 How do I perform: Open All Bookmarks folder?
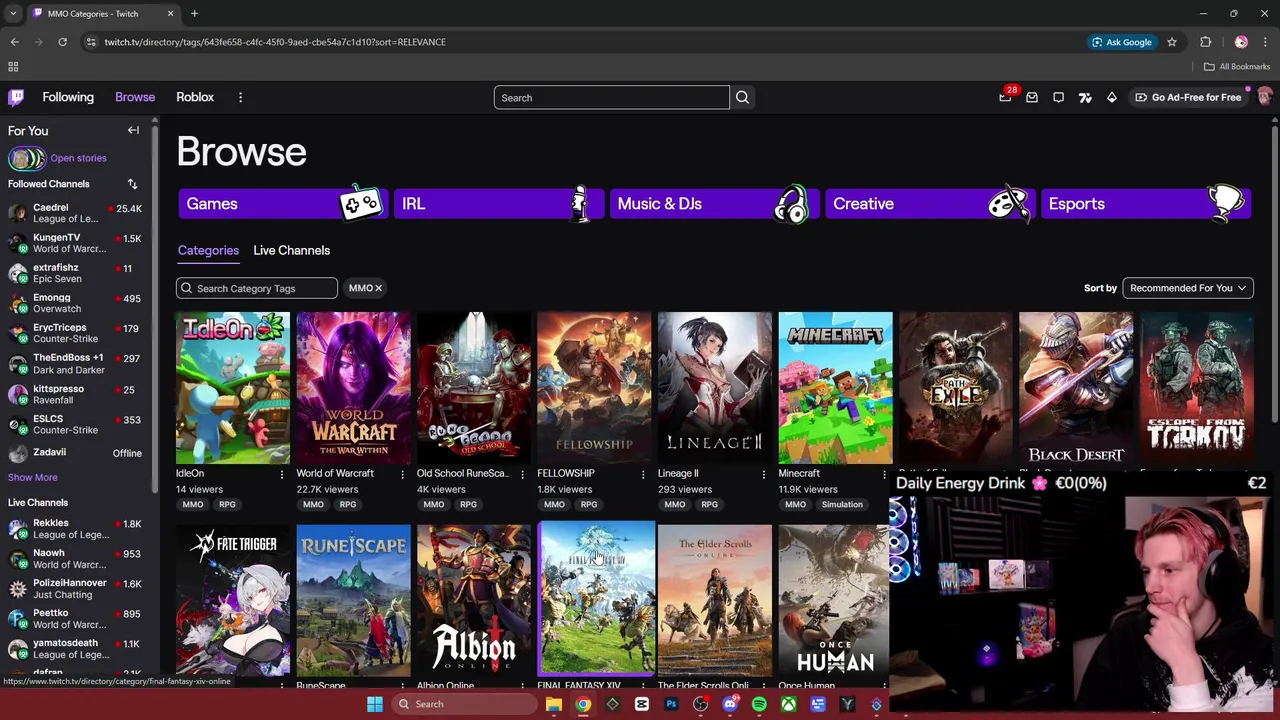(x=1237, y=66)
